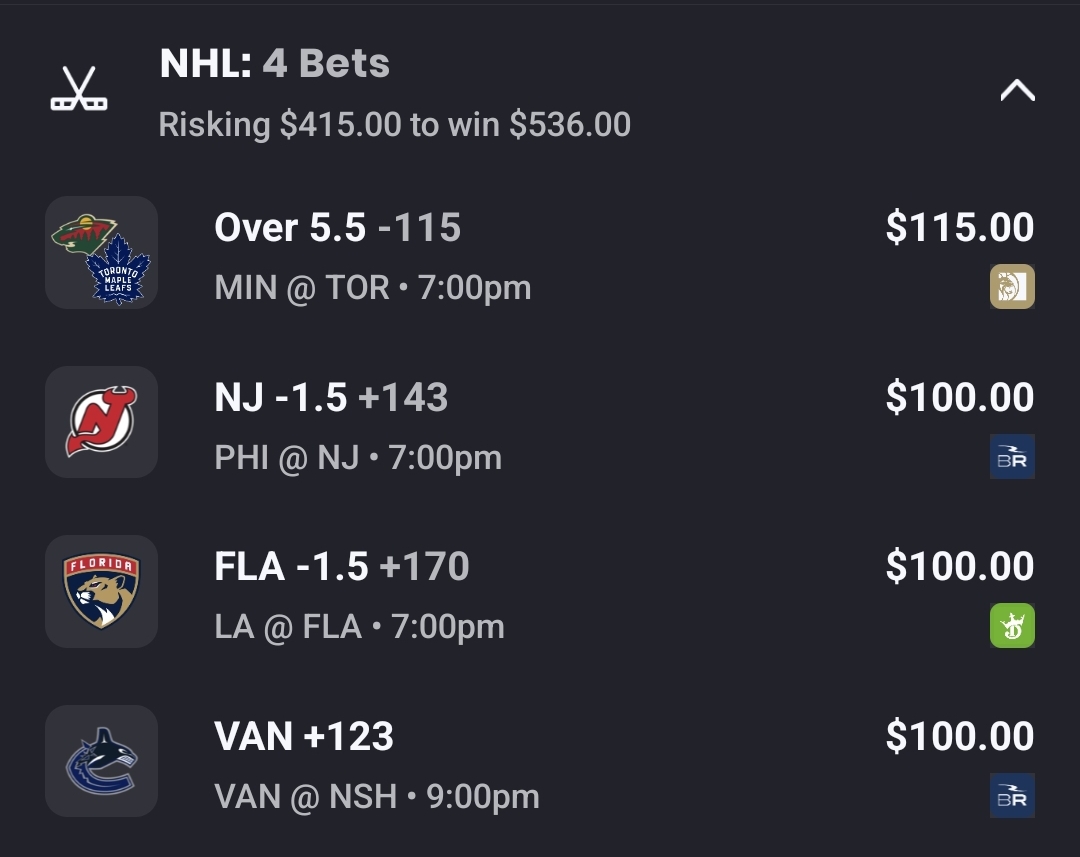This screenshot has width=1080, height=857.
Task: Click the Vancouver Canucks team logo
Action: pos(101,761)
